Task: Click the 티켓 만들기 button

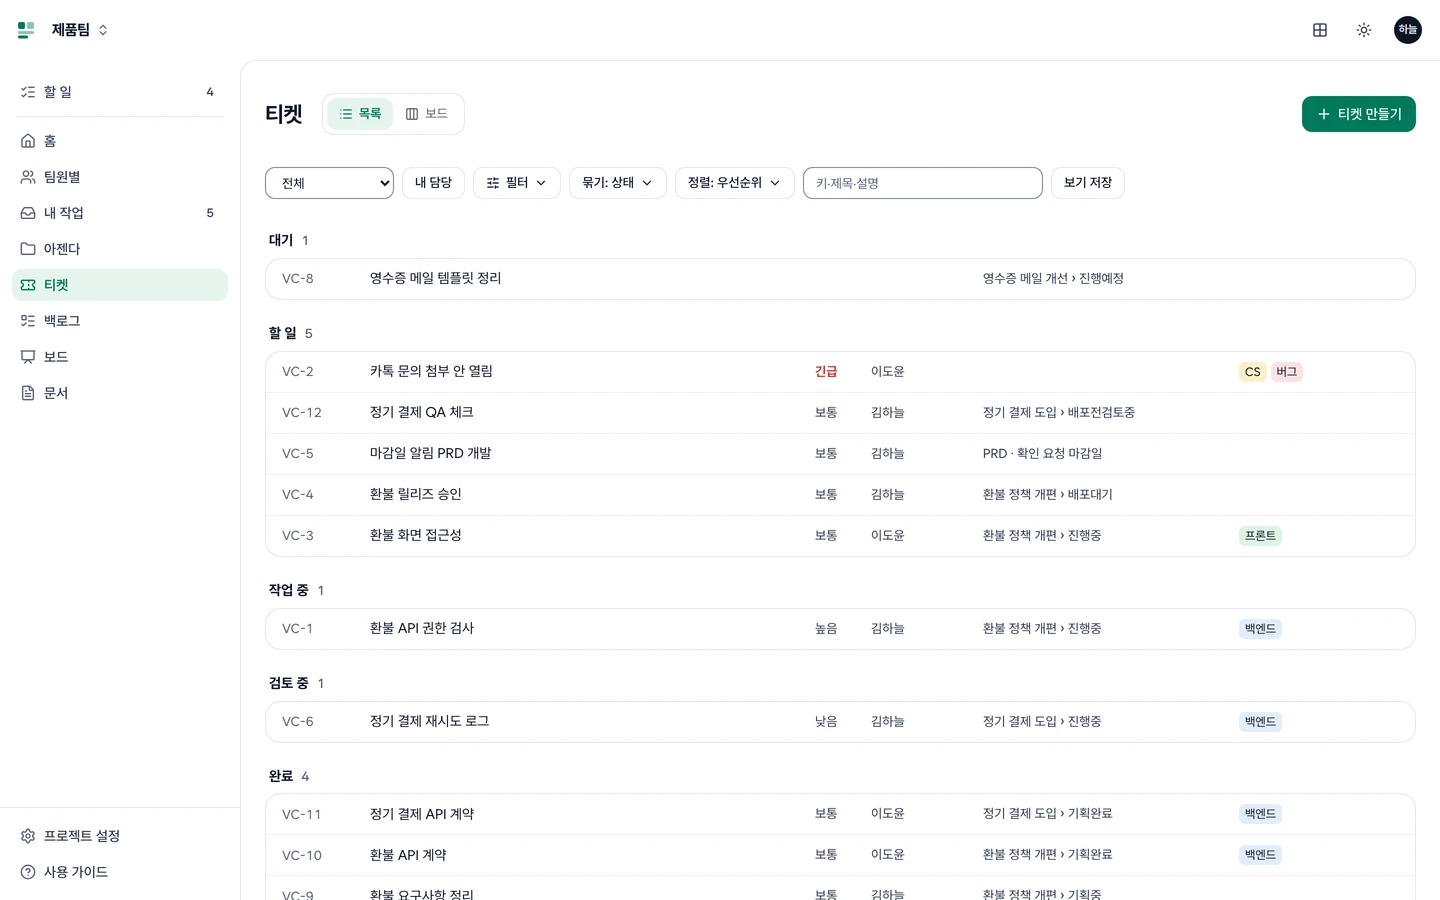Action: [x=1359, y=114]
